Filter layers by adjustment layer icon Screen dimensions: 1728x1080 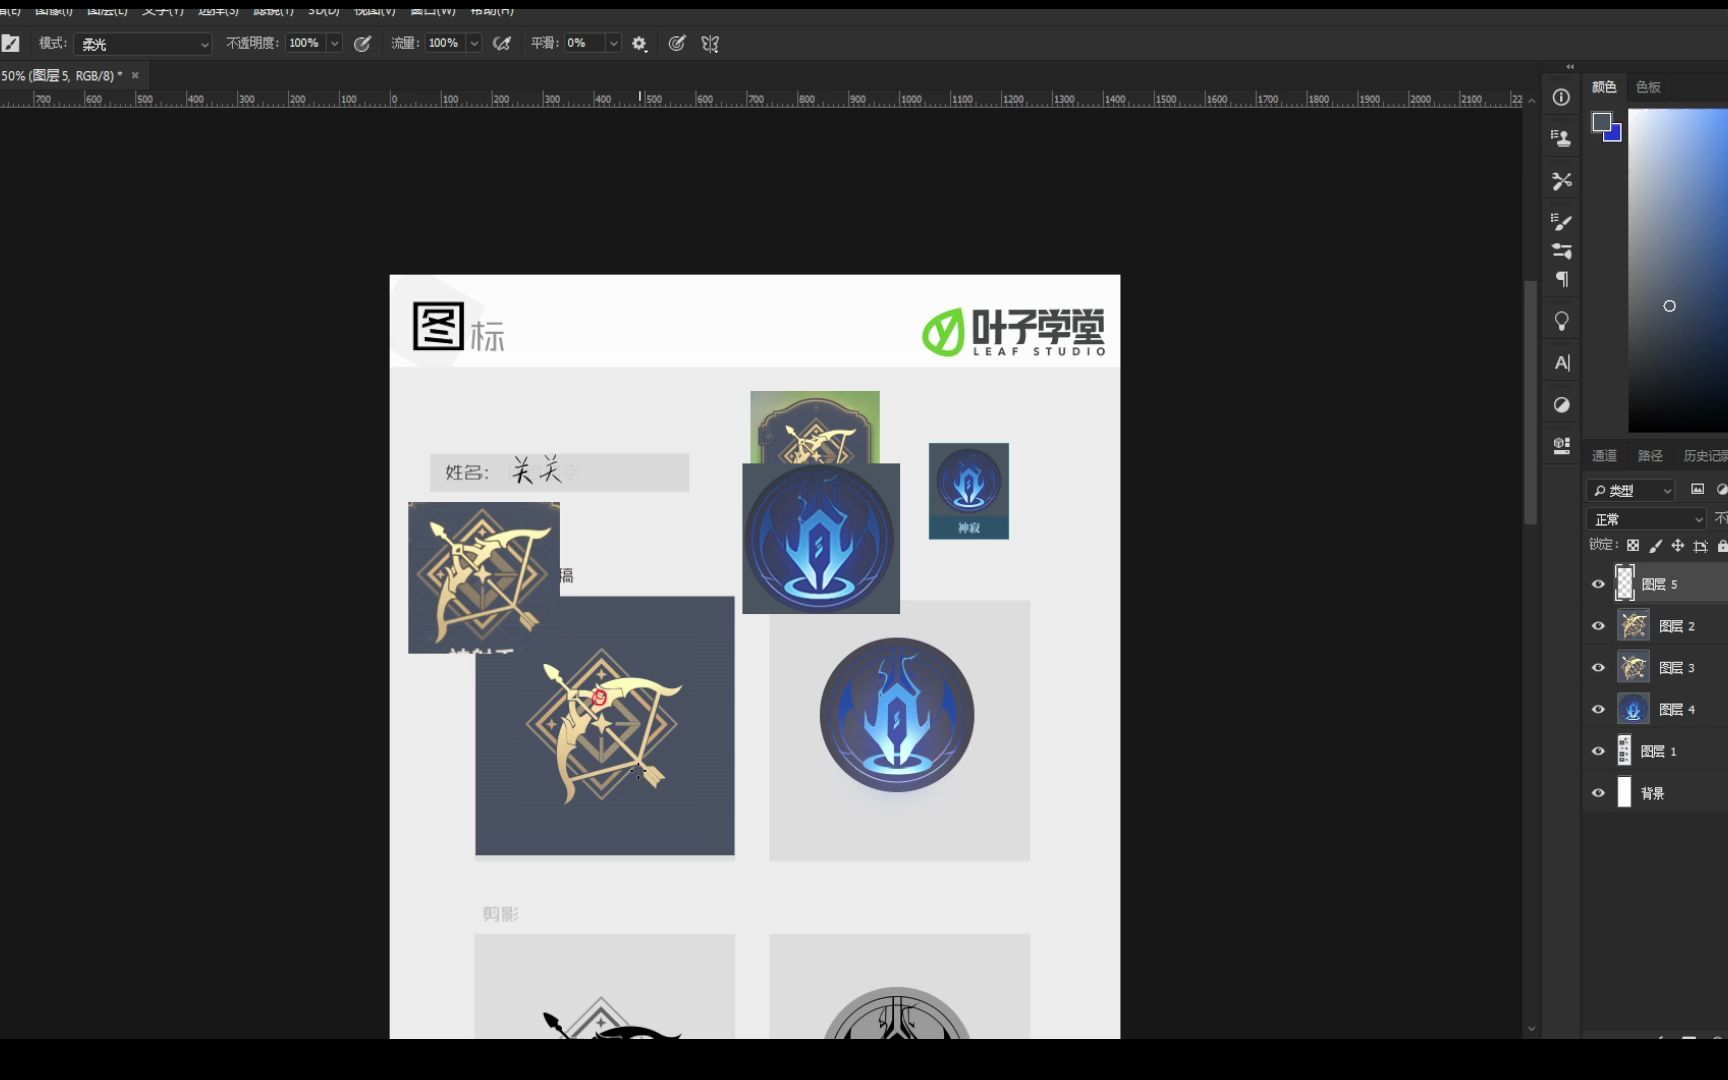click(x=1721, y=489)
